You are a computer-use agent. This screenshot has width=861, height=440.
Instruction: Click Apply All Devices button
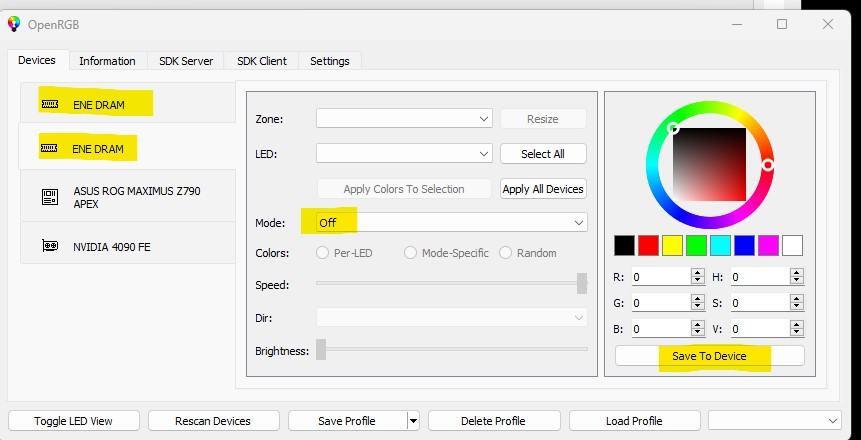click(543, 189)
